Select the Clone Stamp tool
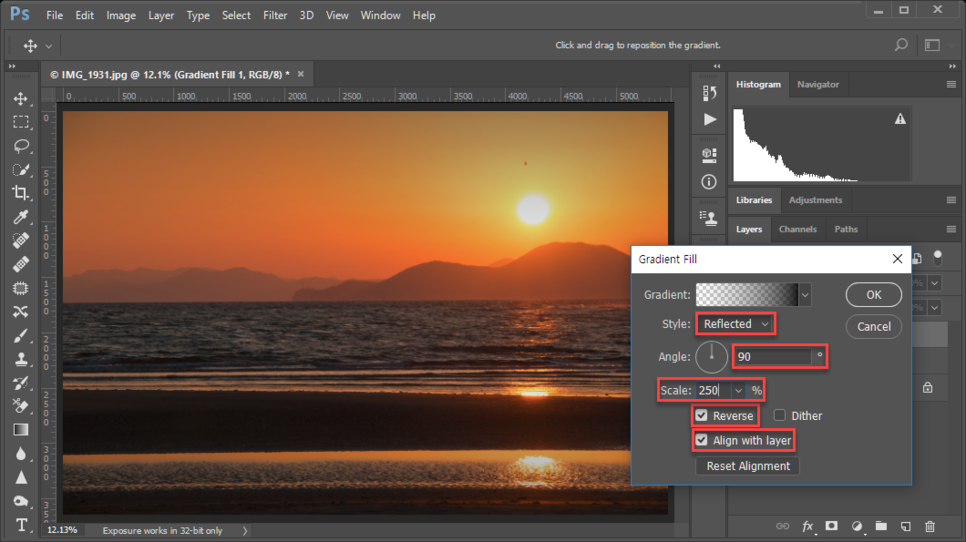The width and height of the screenshot is (966, 542). point(21,359)
